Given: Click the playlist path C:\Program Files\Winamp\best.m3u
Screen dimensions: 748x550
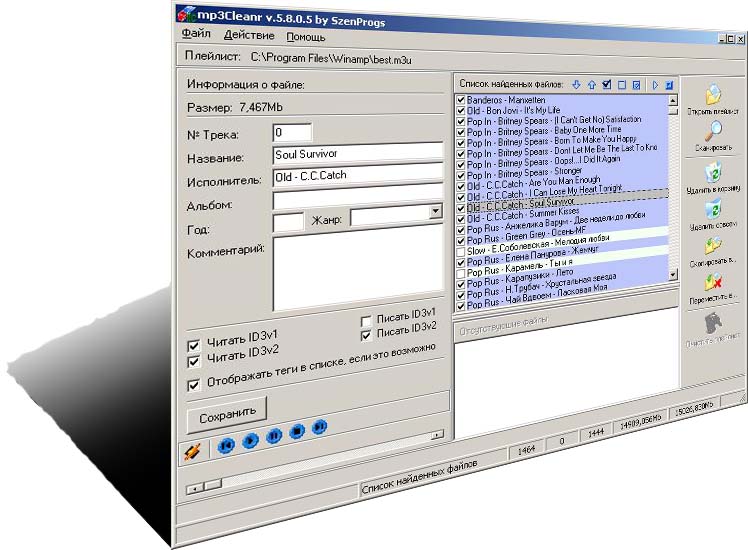Looking at the screenshot, I should [331, 59].
